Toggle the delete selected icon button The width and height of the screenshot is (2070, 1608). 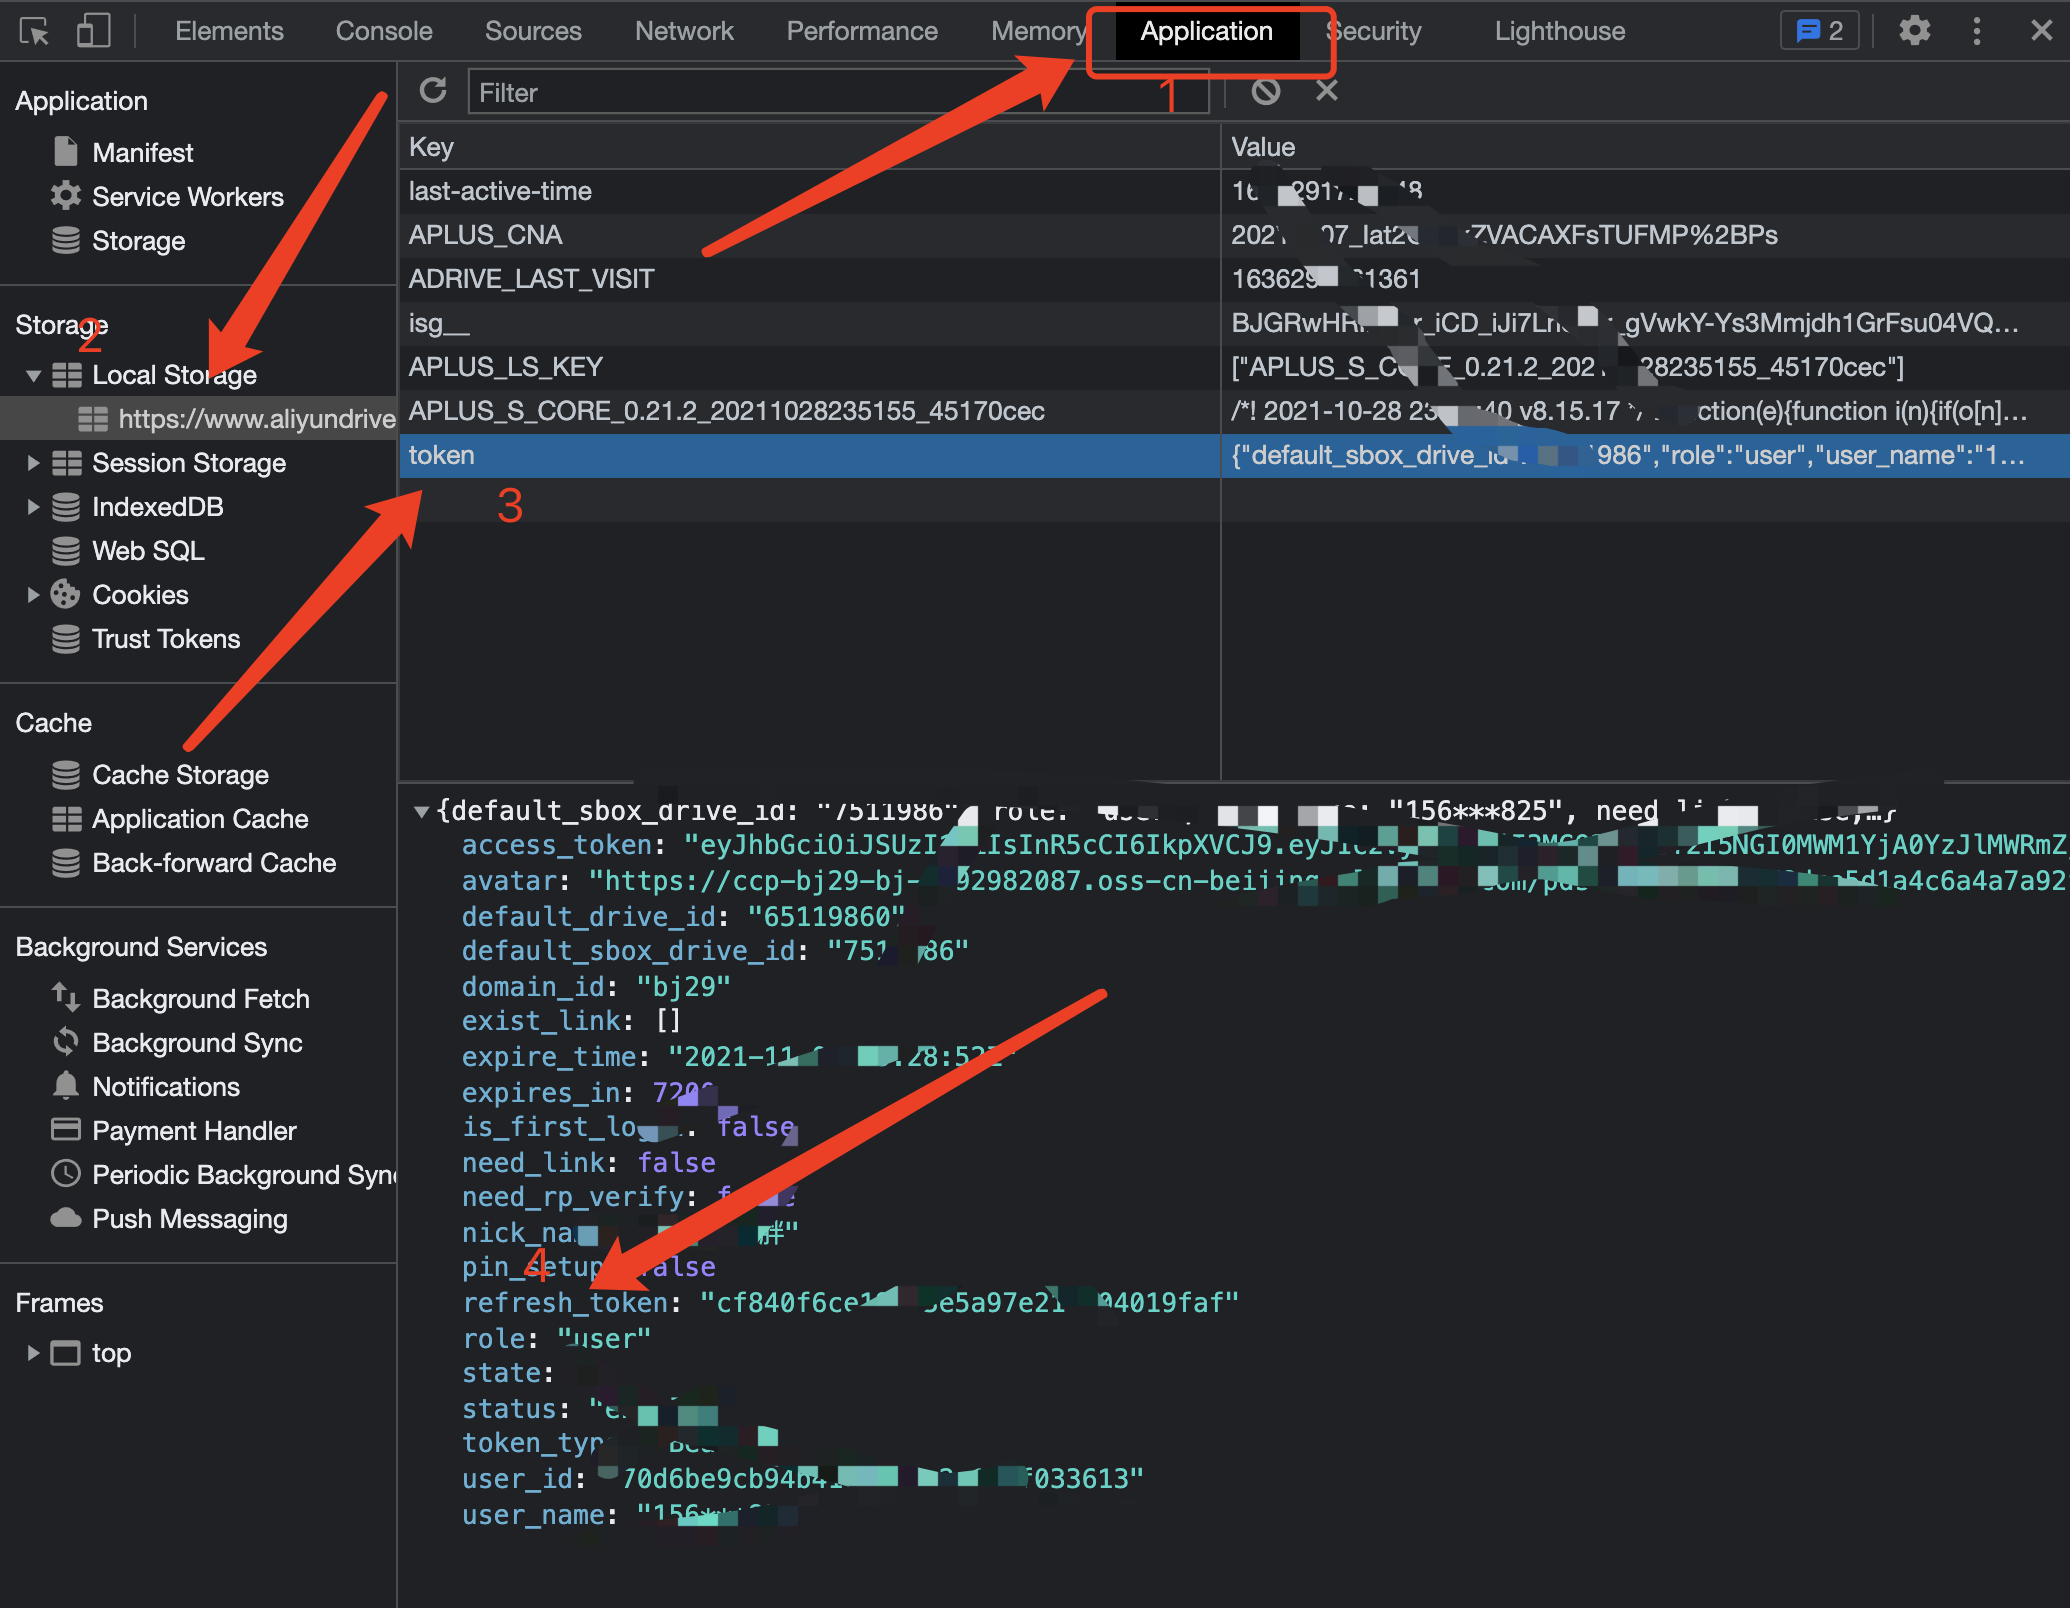1327,92
